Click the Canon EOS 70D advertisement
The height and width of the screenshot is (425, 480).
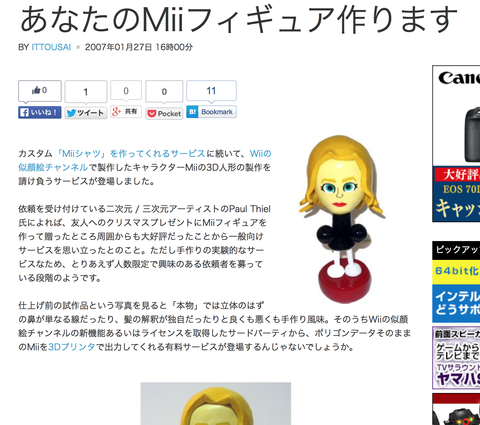pos(456,144)
